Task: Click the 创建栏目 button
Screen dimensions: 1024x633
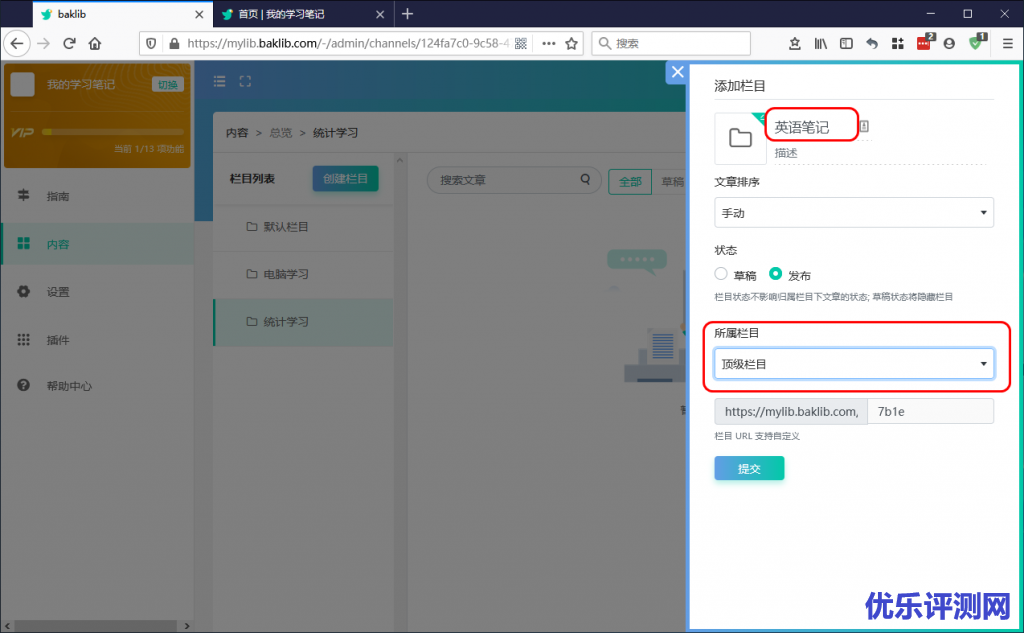Action: click(x=345, y=179)
